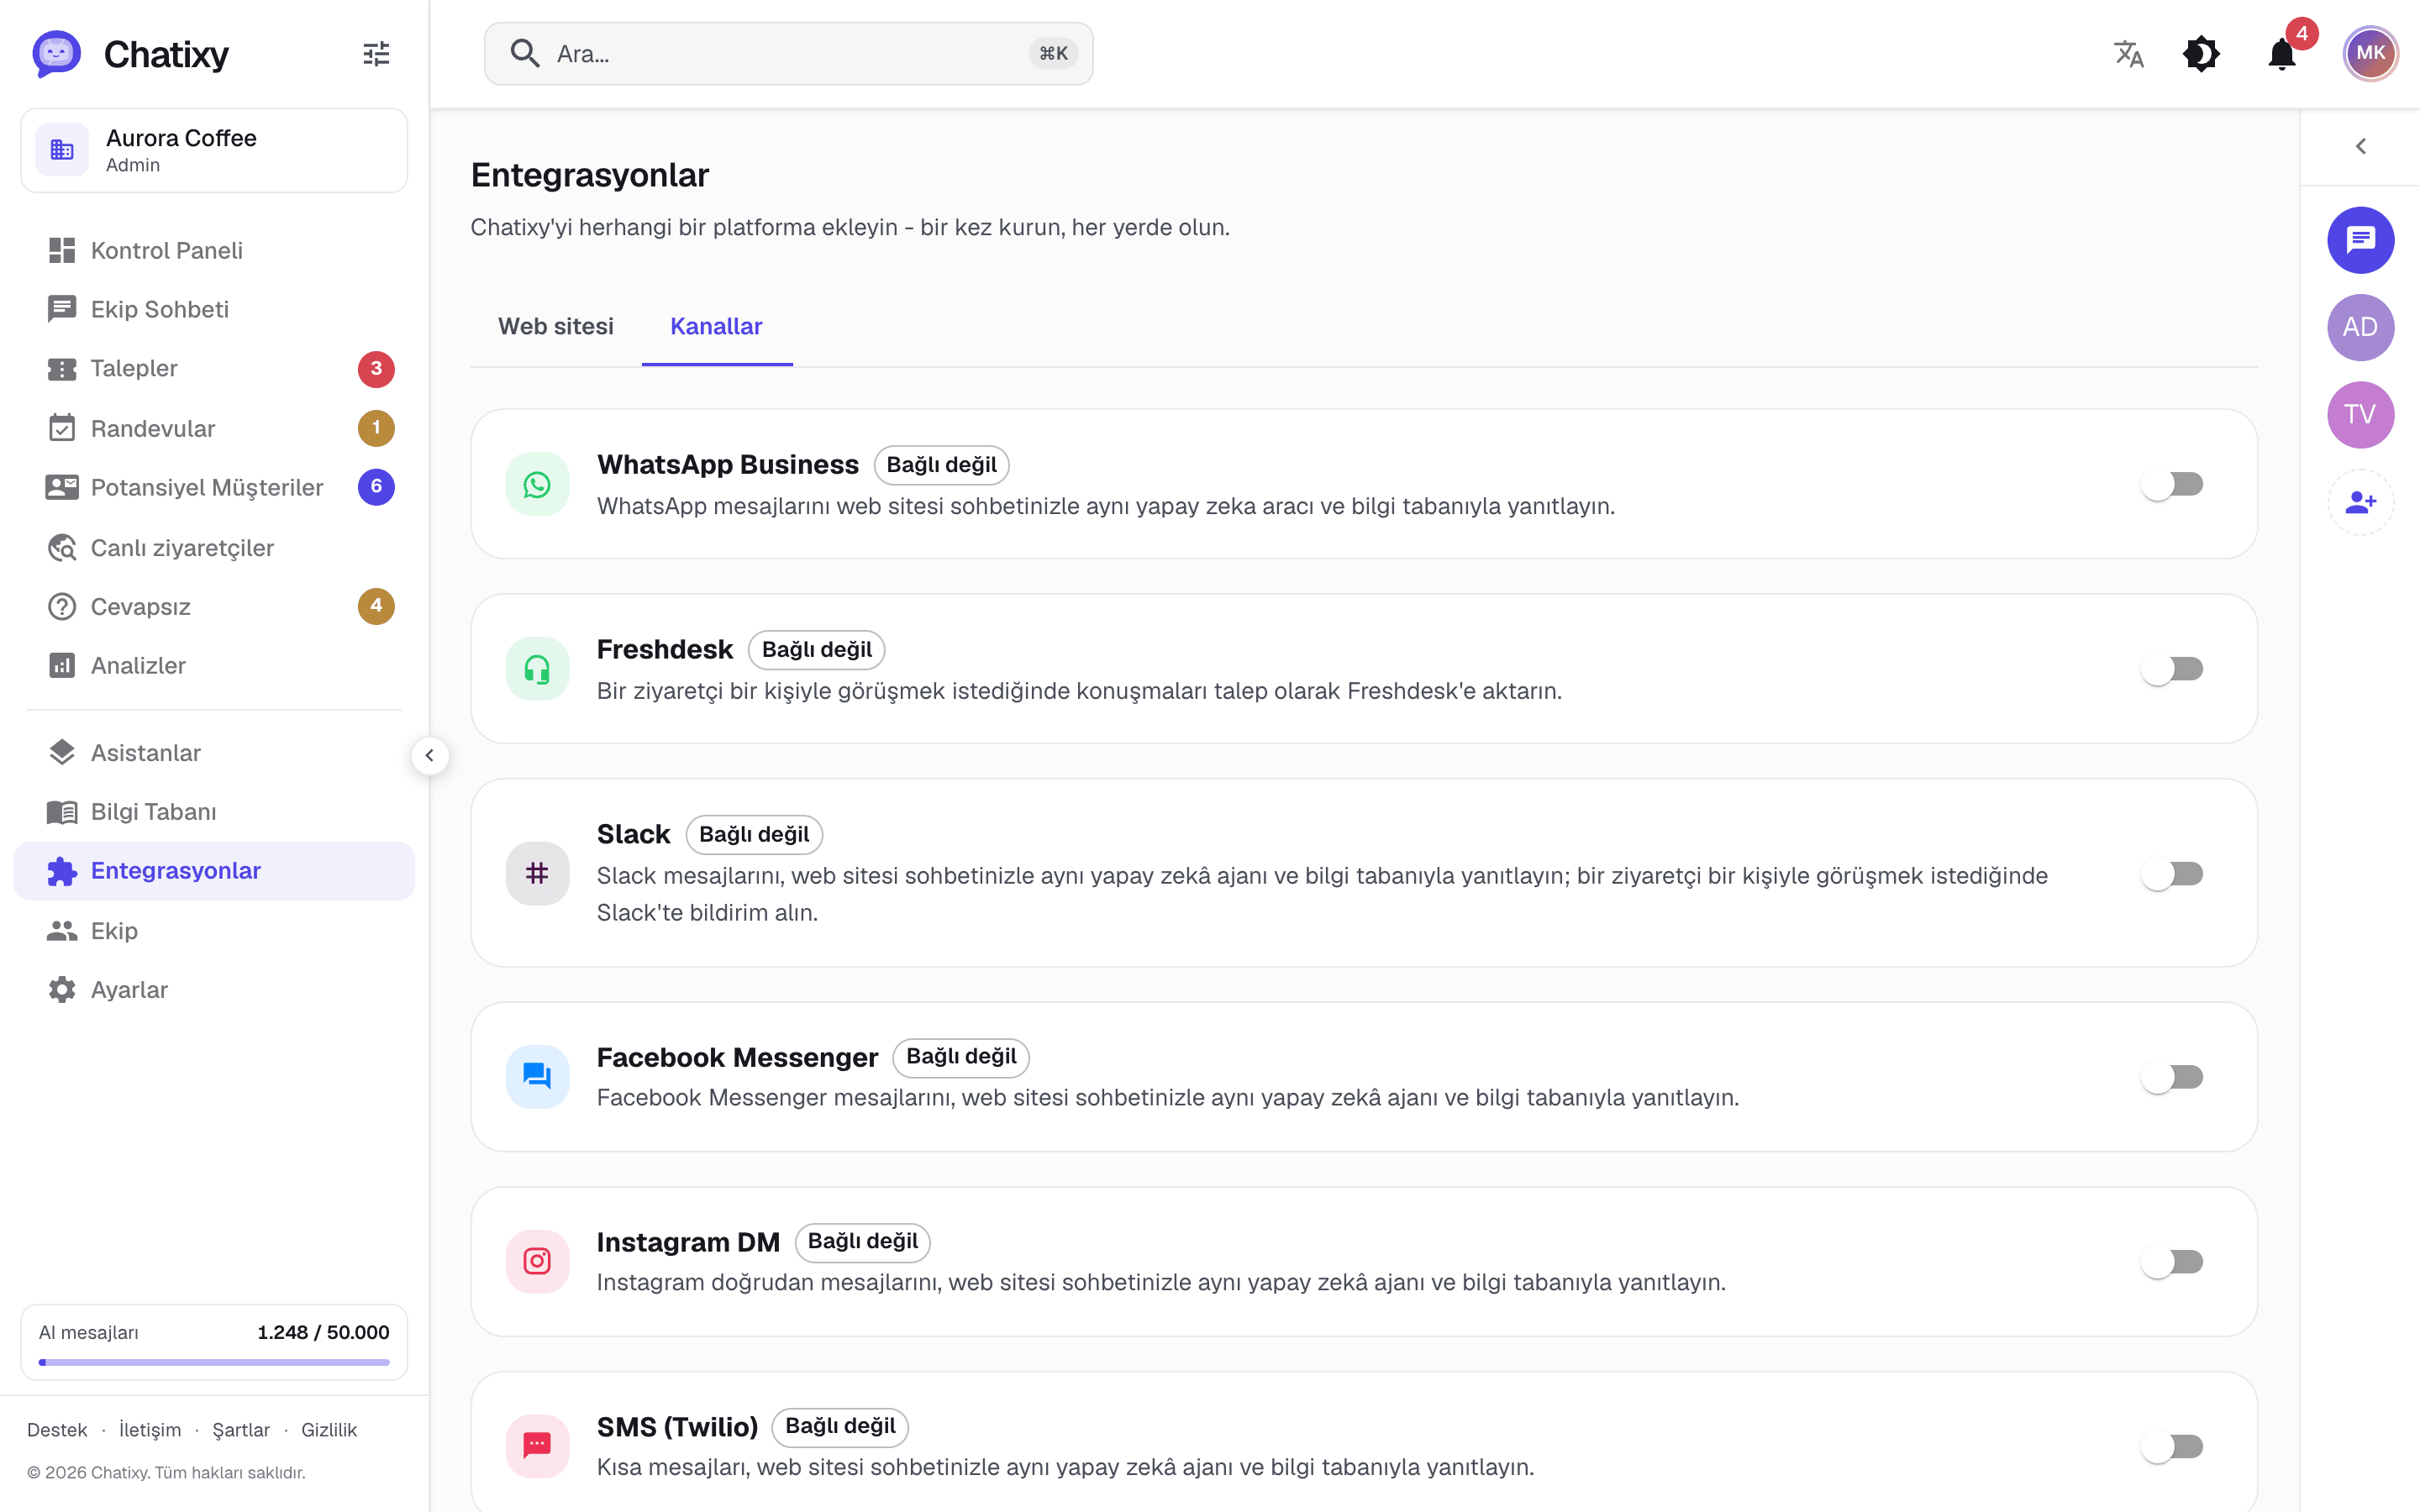Switch to Kanallar tab
This screenshot has width=2420, height=1512.
tap(716, 326)
